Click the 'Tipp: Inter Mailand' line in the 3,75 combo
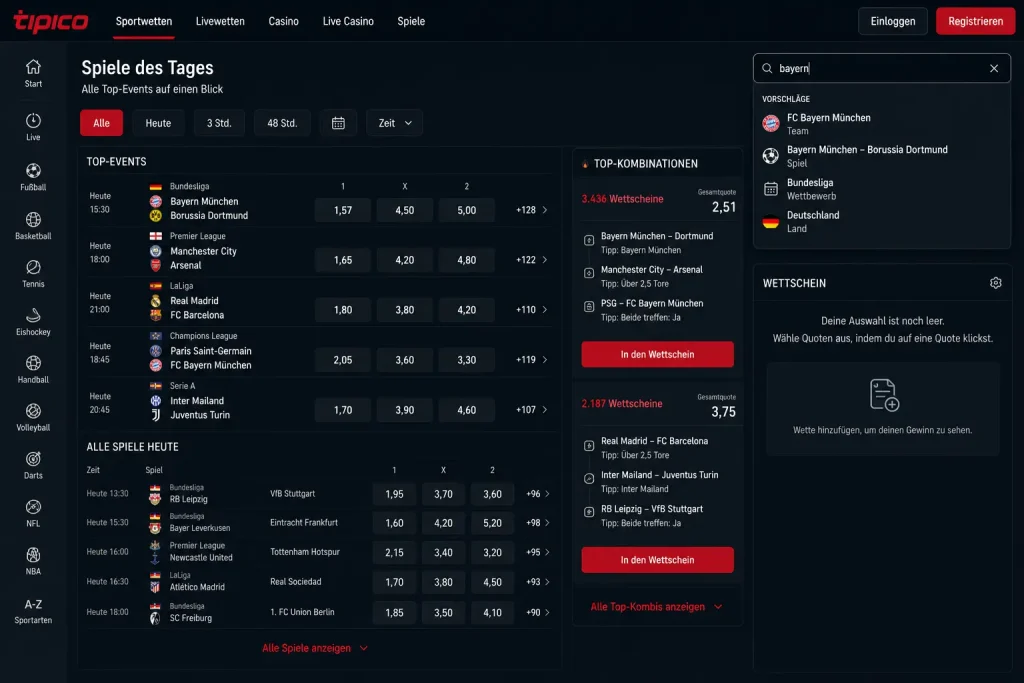This screenshot has width=1024, height=683. [x=635, y=489]
